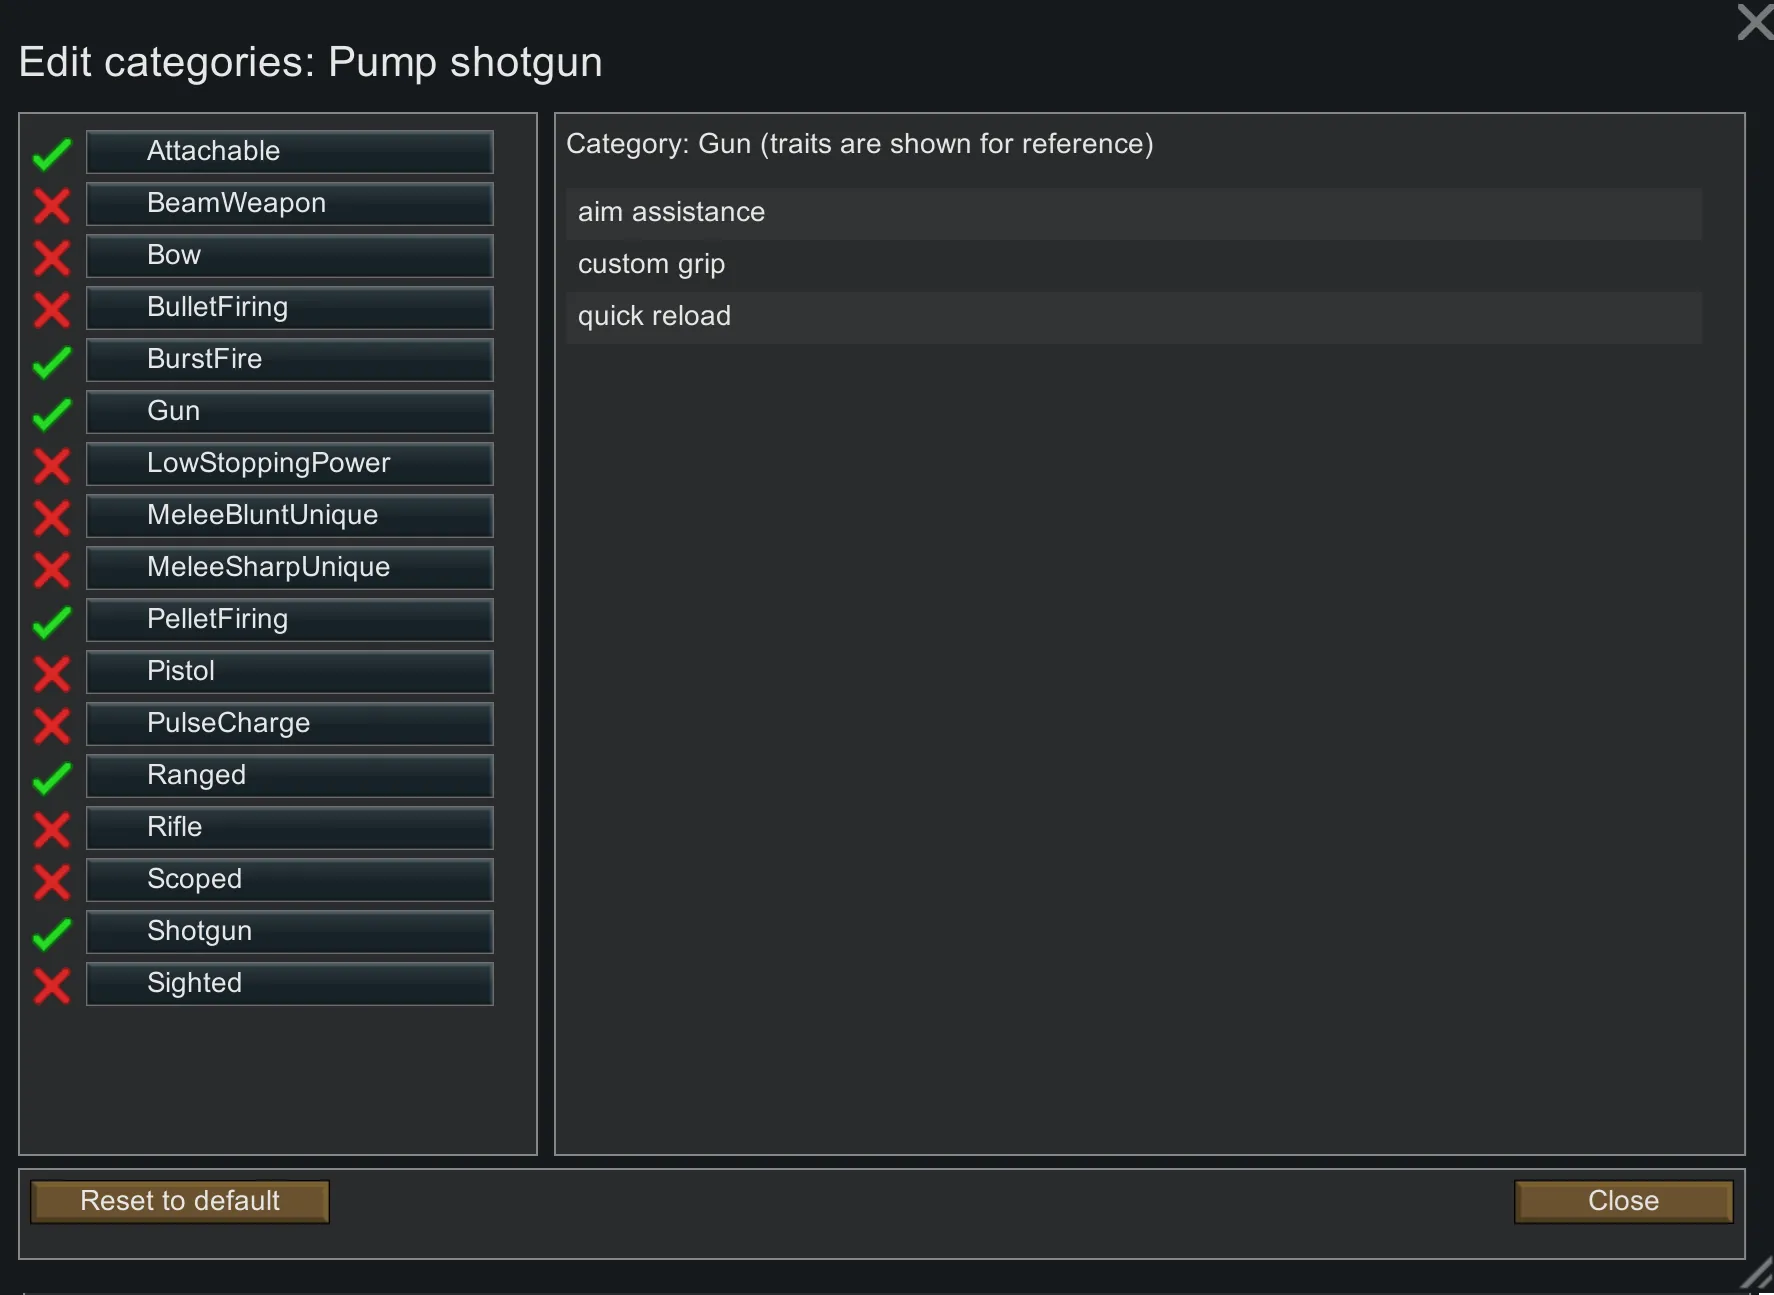This screenshot has width=1774, height=1295.
Task: Click the red X next to LowStoppingPower
Action: pyautogui.click(x=52, y=465)
